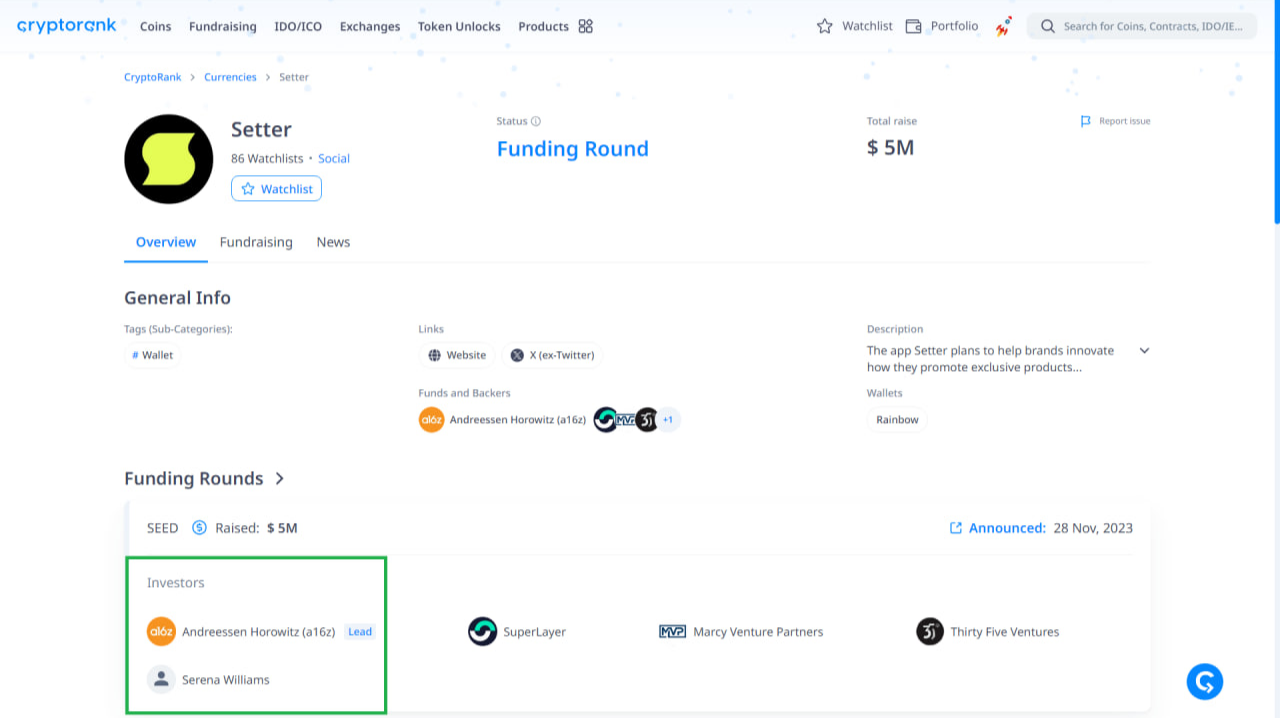Open the Website link button
Screen dimensions: 1280x718
(457, 355)
